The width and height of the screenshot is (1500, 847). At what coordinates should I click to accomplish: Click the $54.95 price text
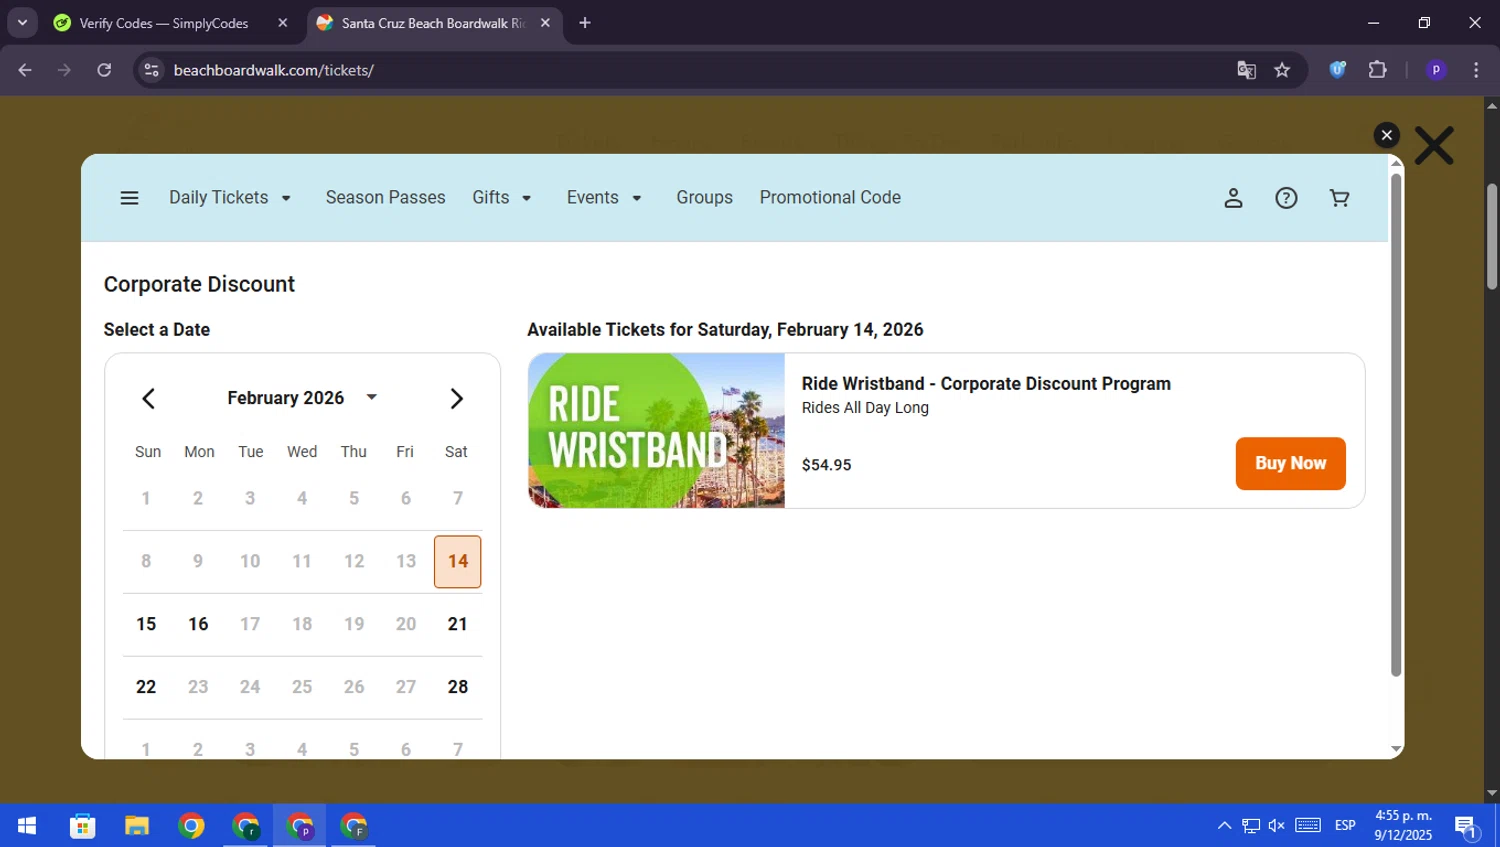826,465
